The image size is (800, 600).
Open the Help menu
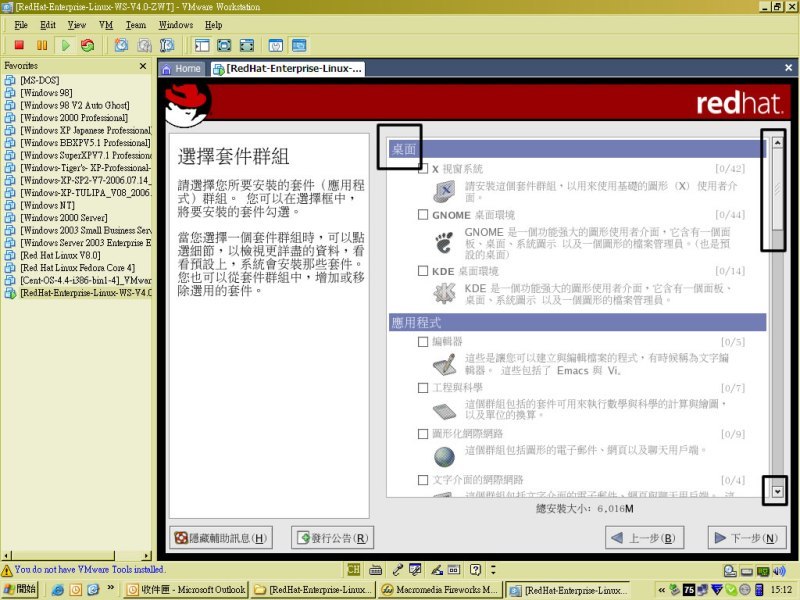213,25
